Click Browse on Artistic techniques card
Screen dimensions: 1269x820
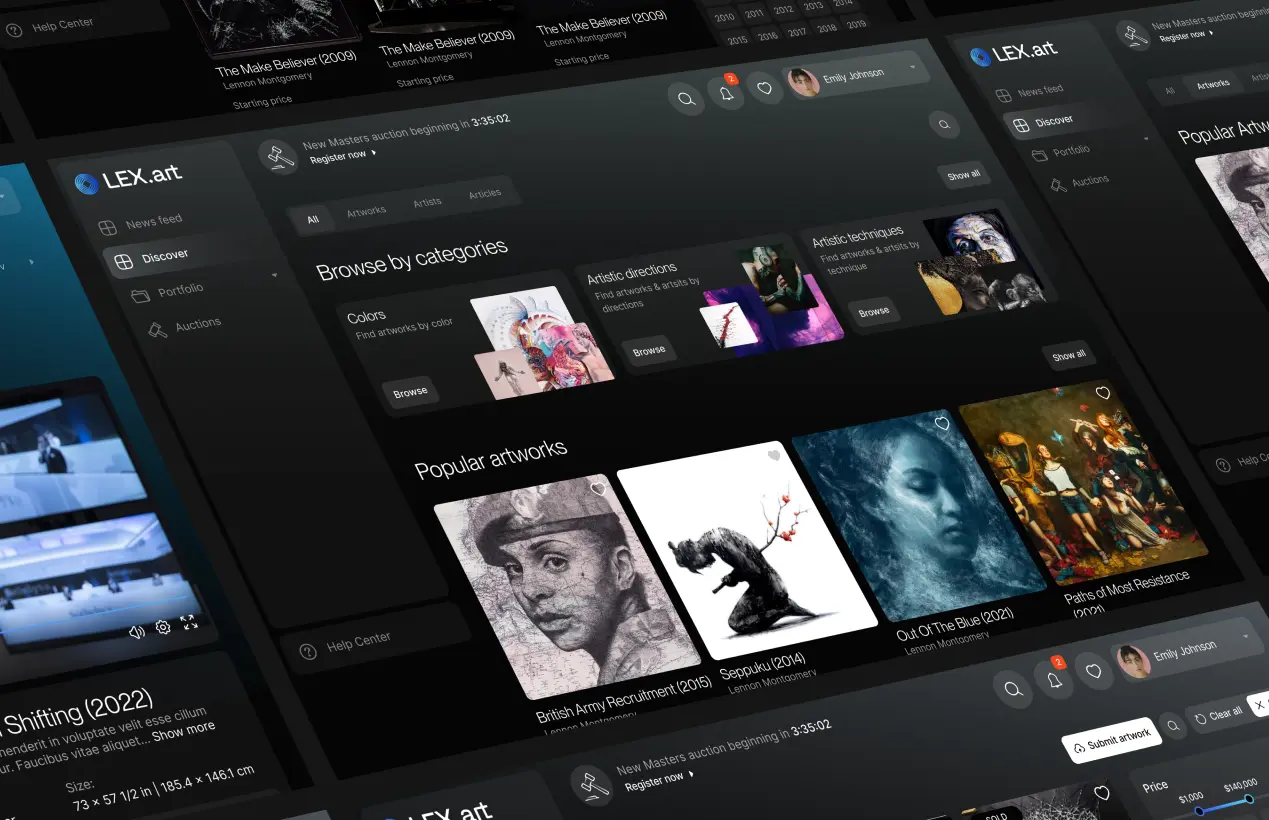tap(873, 311)
